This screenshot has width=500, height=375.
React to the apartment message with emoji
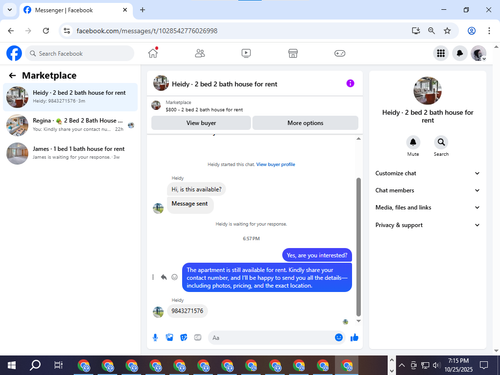(174, 277)
